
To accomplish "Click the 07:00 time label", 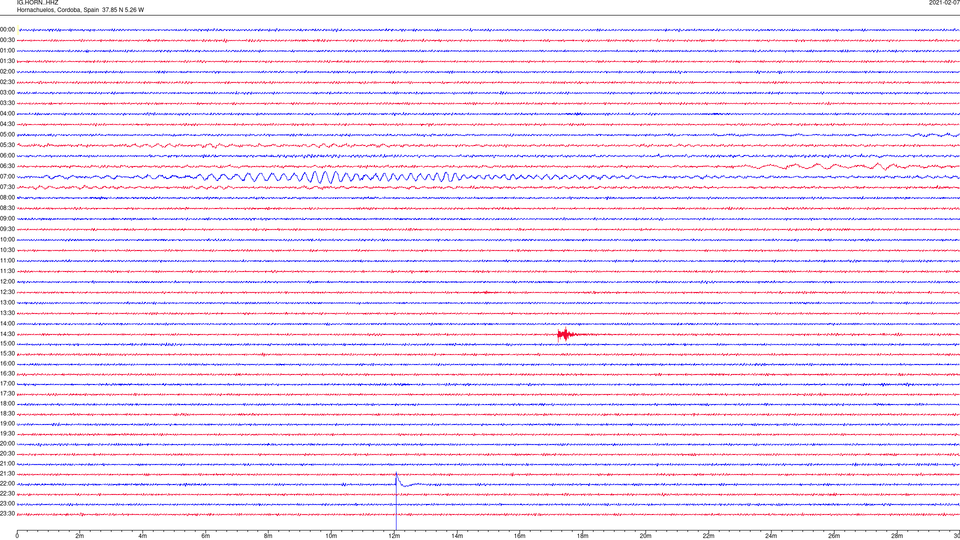I will pos(7,176).
